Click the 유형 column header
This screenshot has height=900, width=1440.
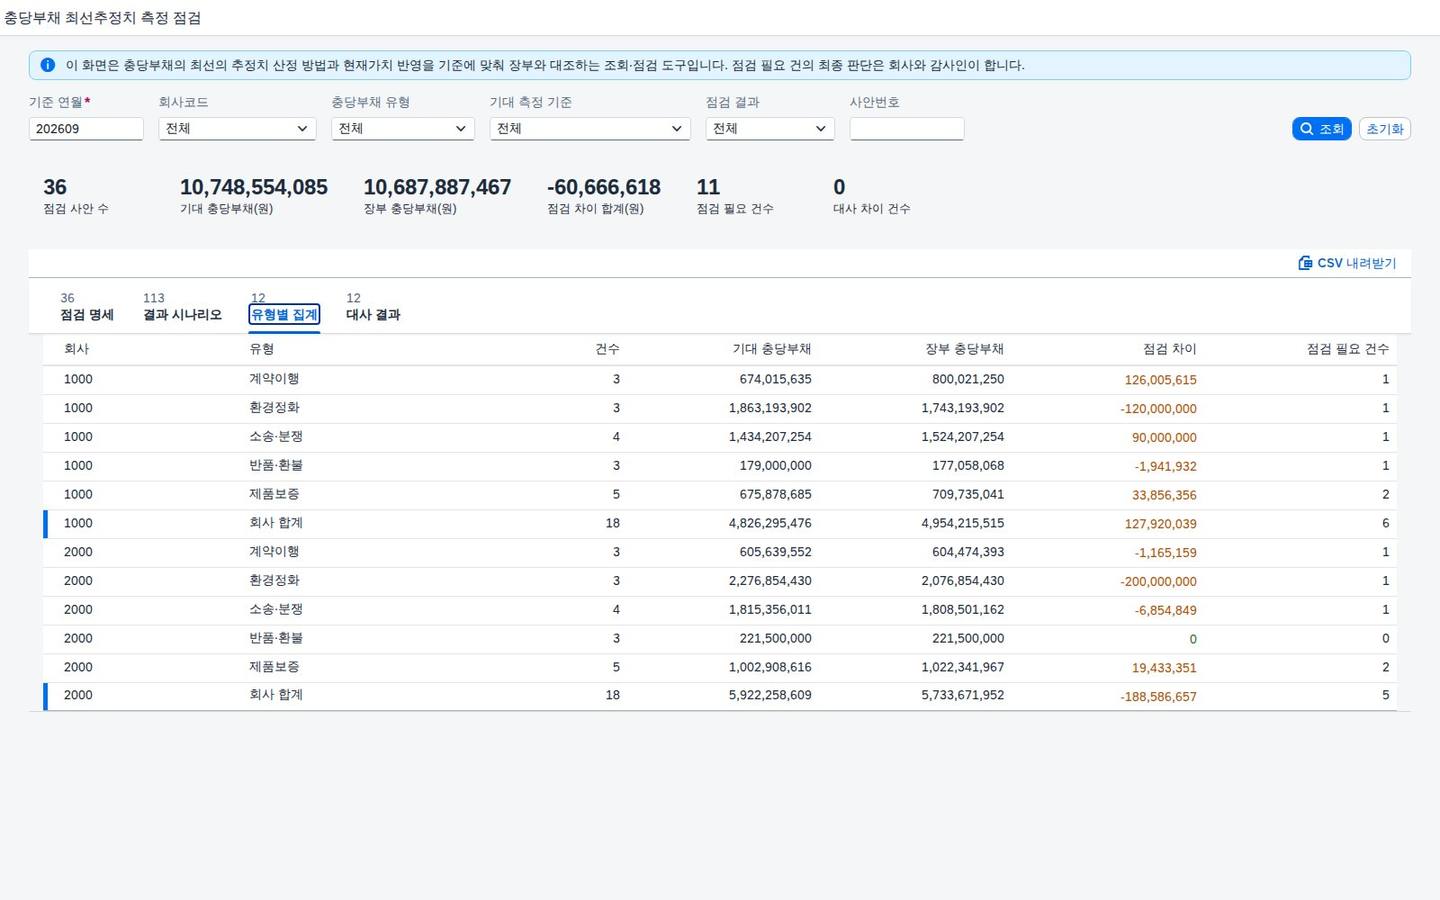tap(262, 349)
